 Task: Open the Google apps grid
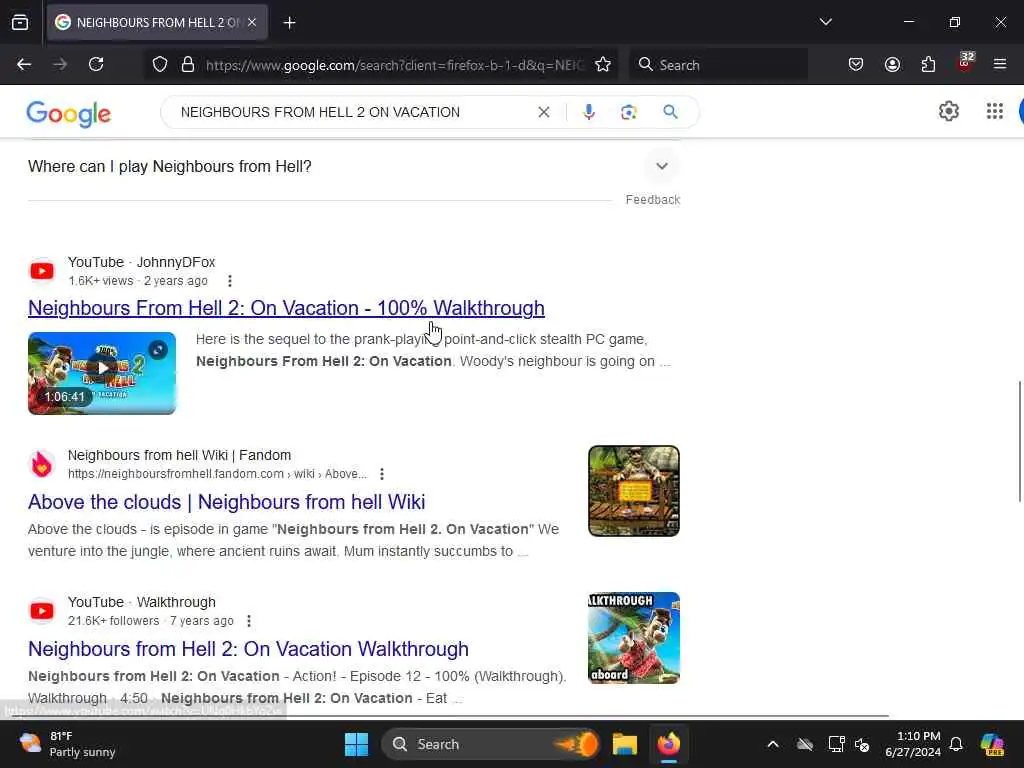(x=995, y=112)
